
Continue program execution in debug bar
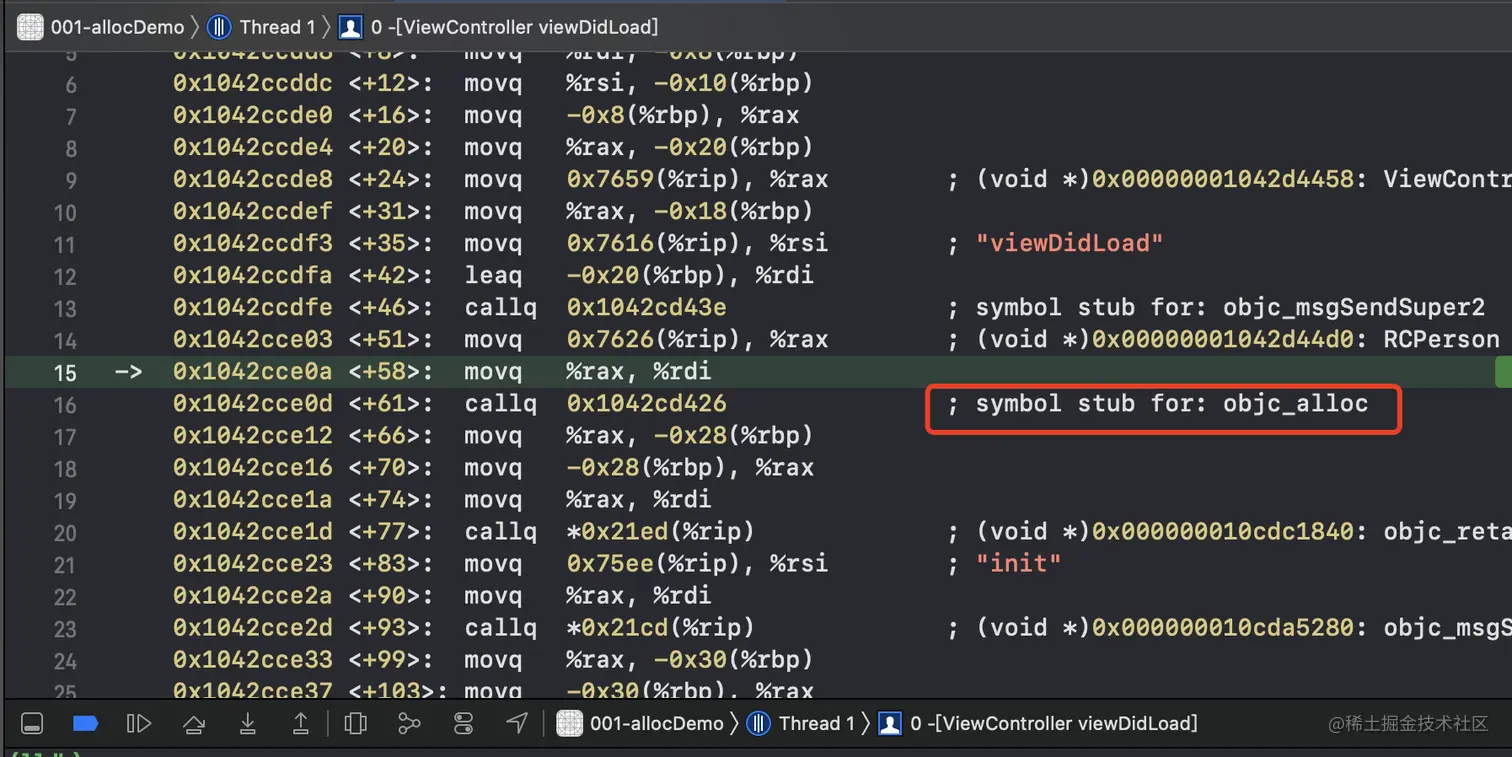point(139,723)
